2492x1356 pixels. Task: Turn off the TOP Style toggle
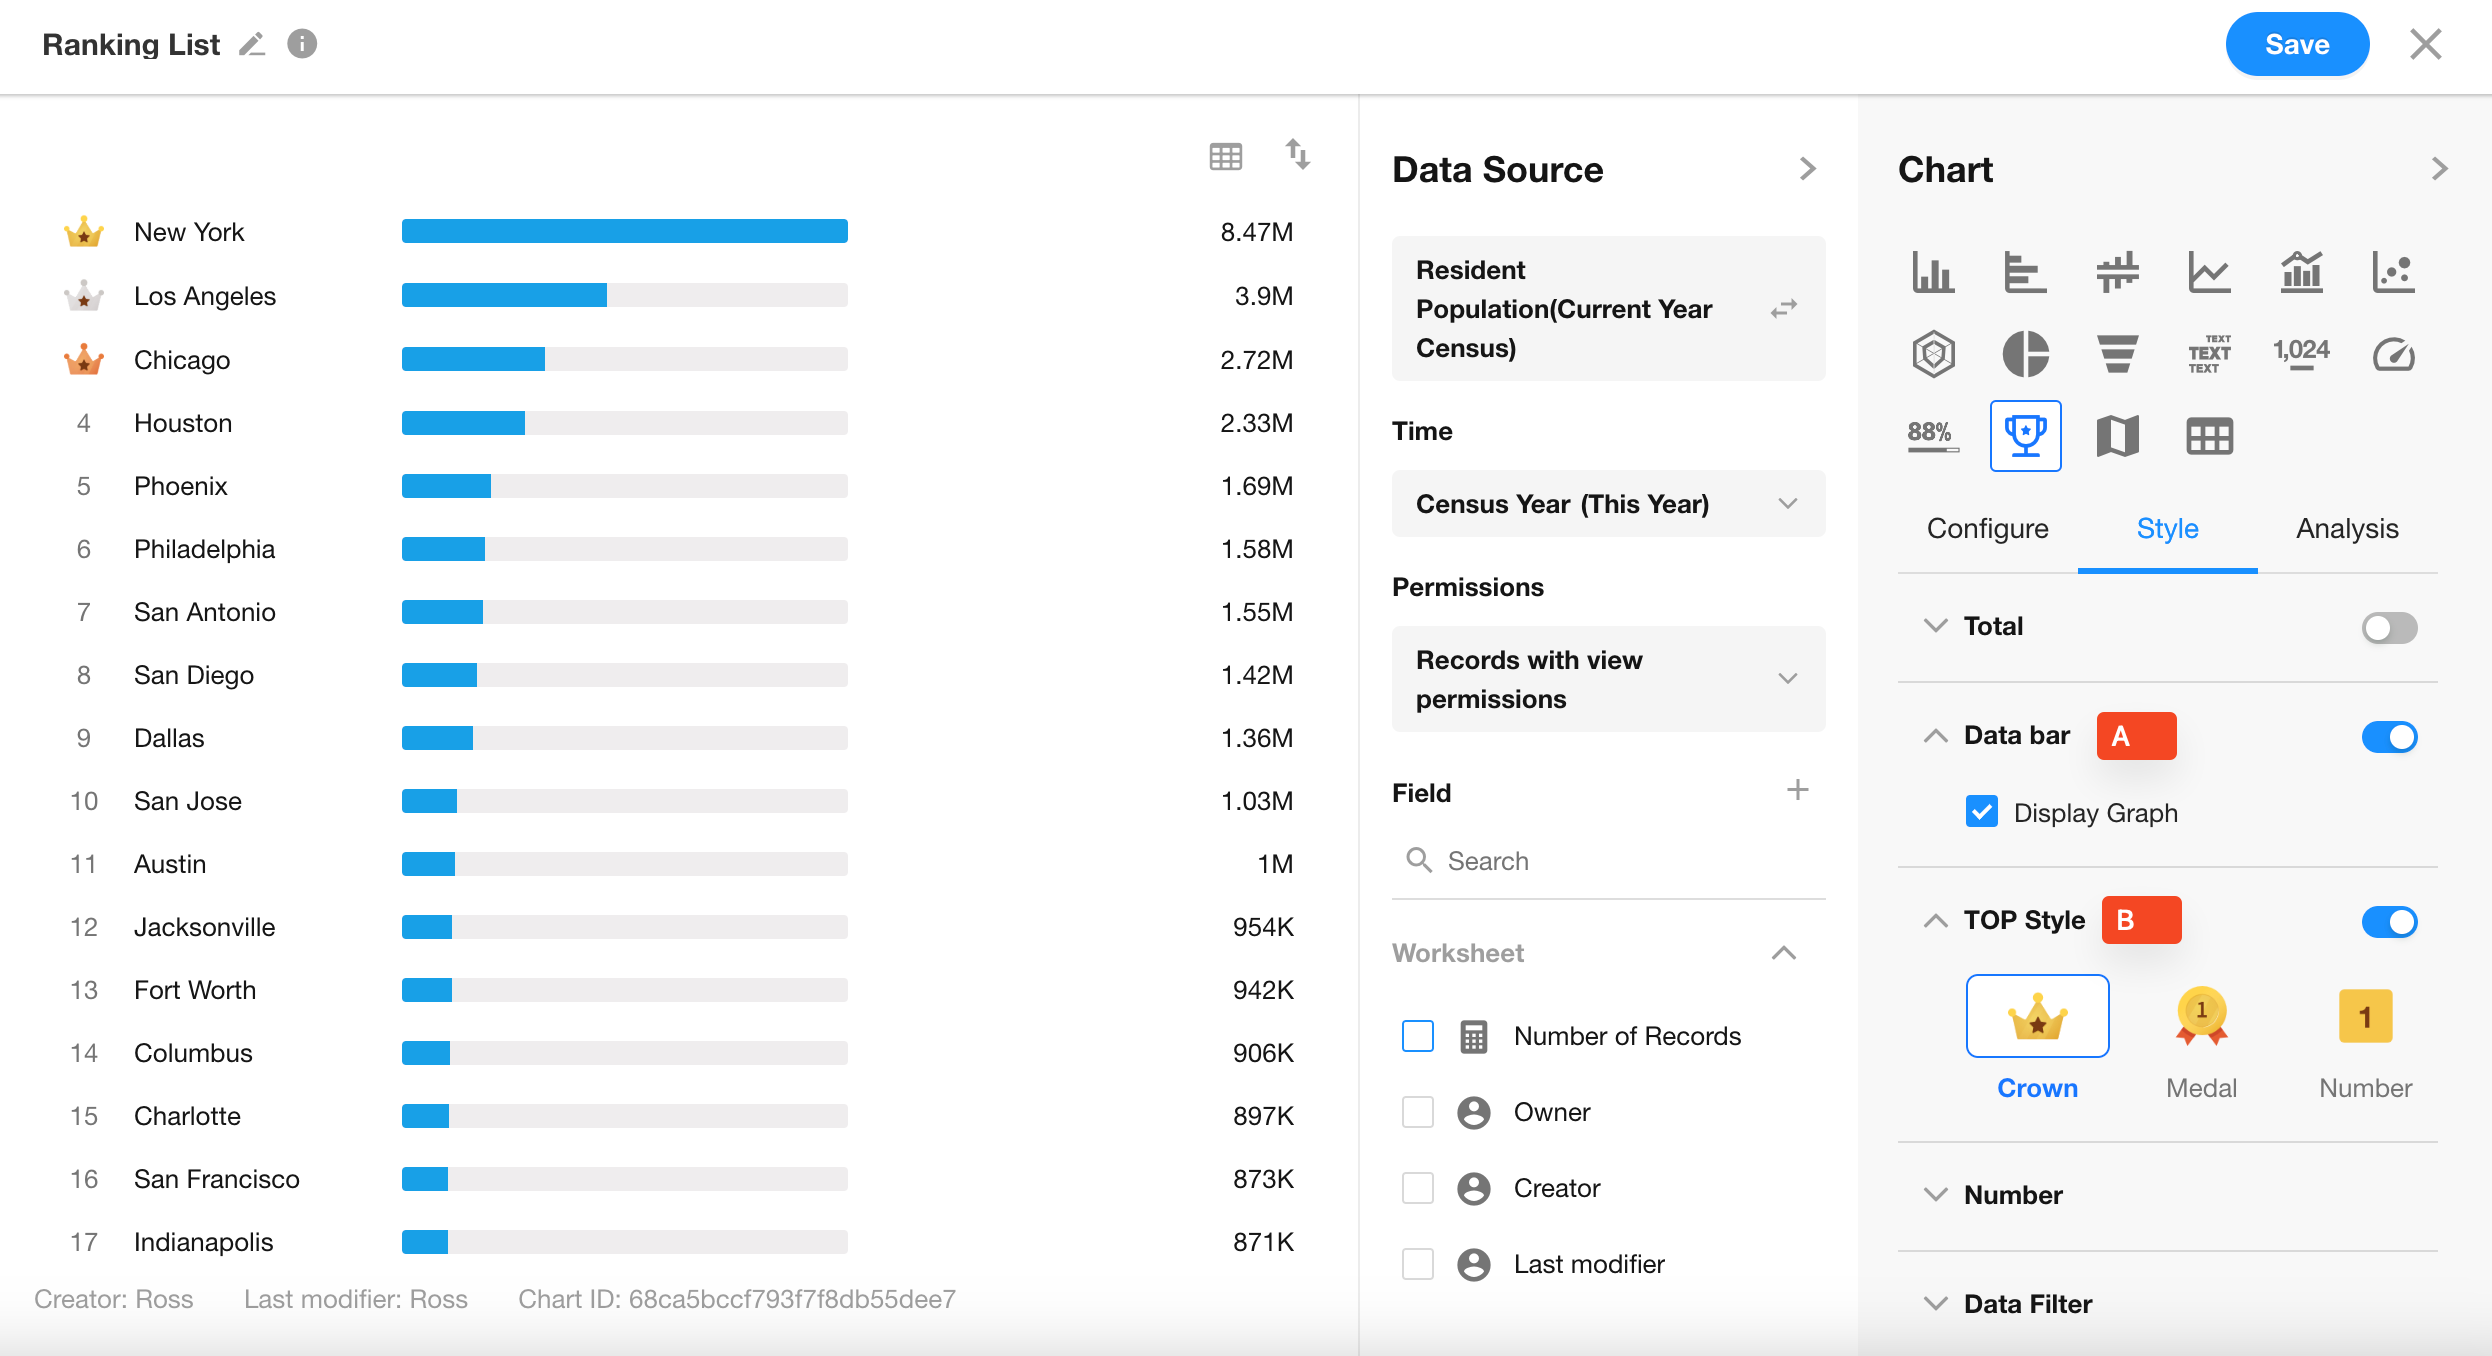(x=2389, y=921)
